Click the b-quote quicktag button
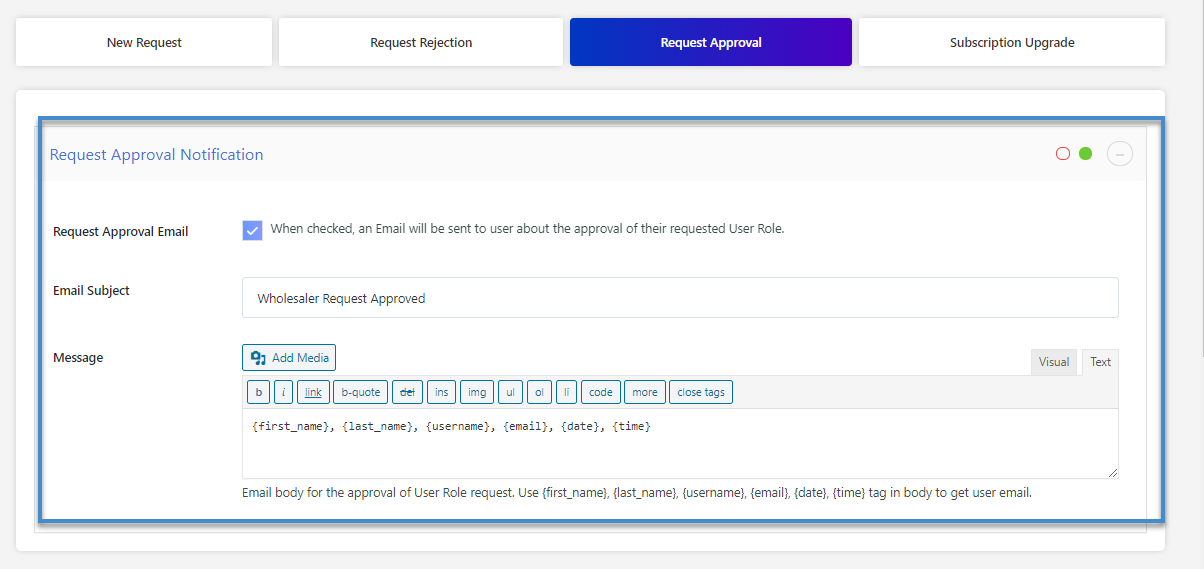This screenshot has height=569, width=1204. point(360,392)
